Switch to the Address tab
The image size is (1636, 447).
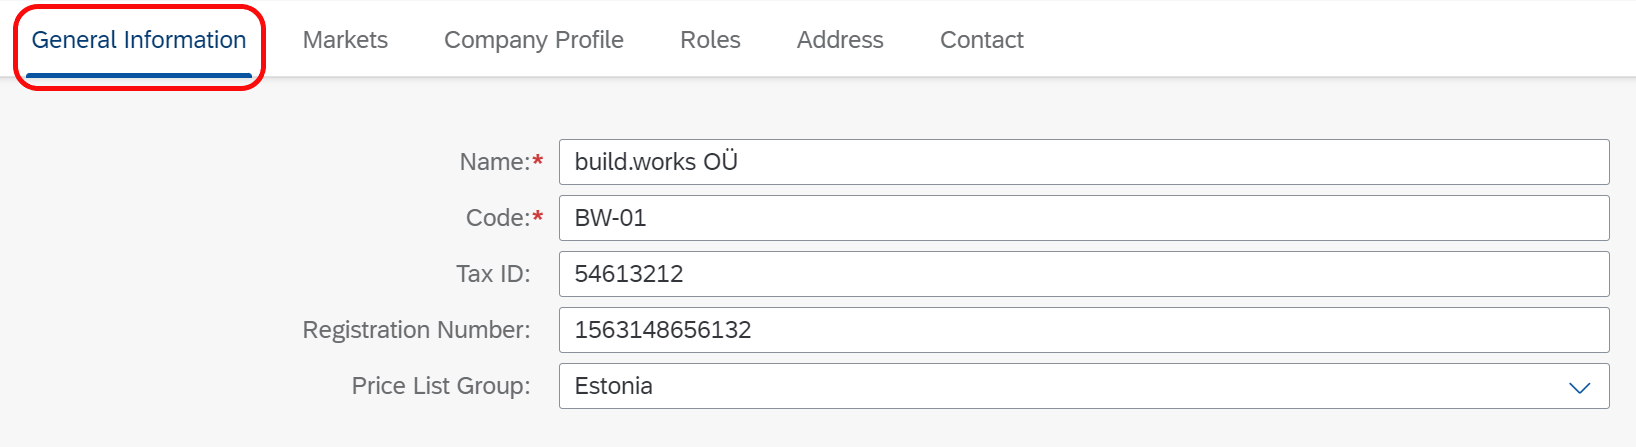click(x=840, y=40)
